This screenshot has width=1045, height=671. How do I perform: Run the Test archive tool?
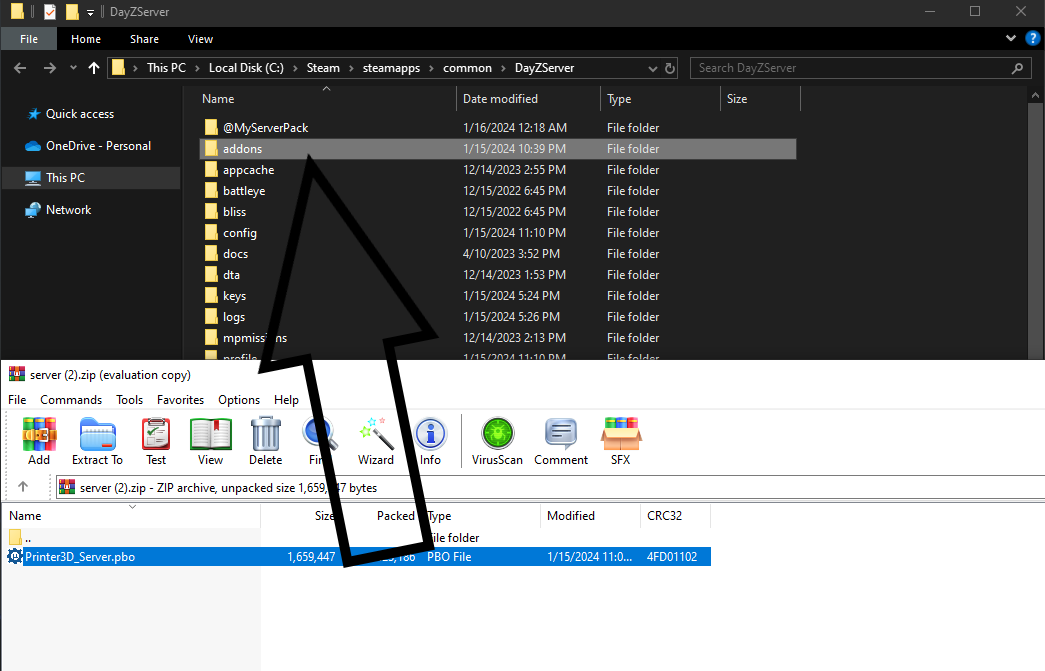click(x=156, y=441)
